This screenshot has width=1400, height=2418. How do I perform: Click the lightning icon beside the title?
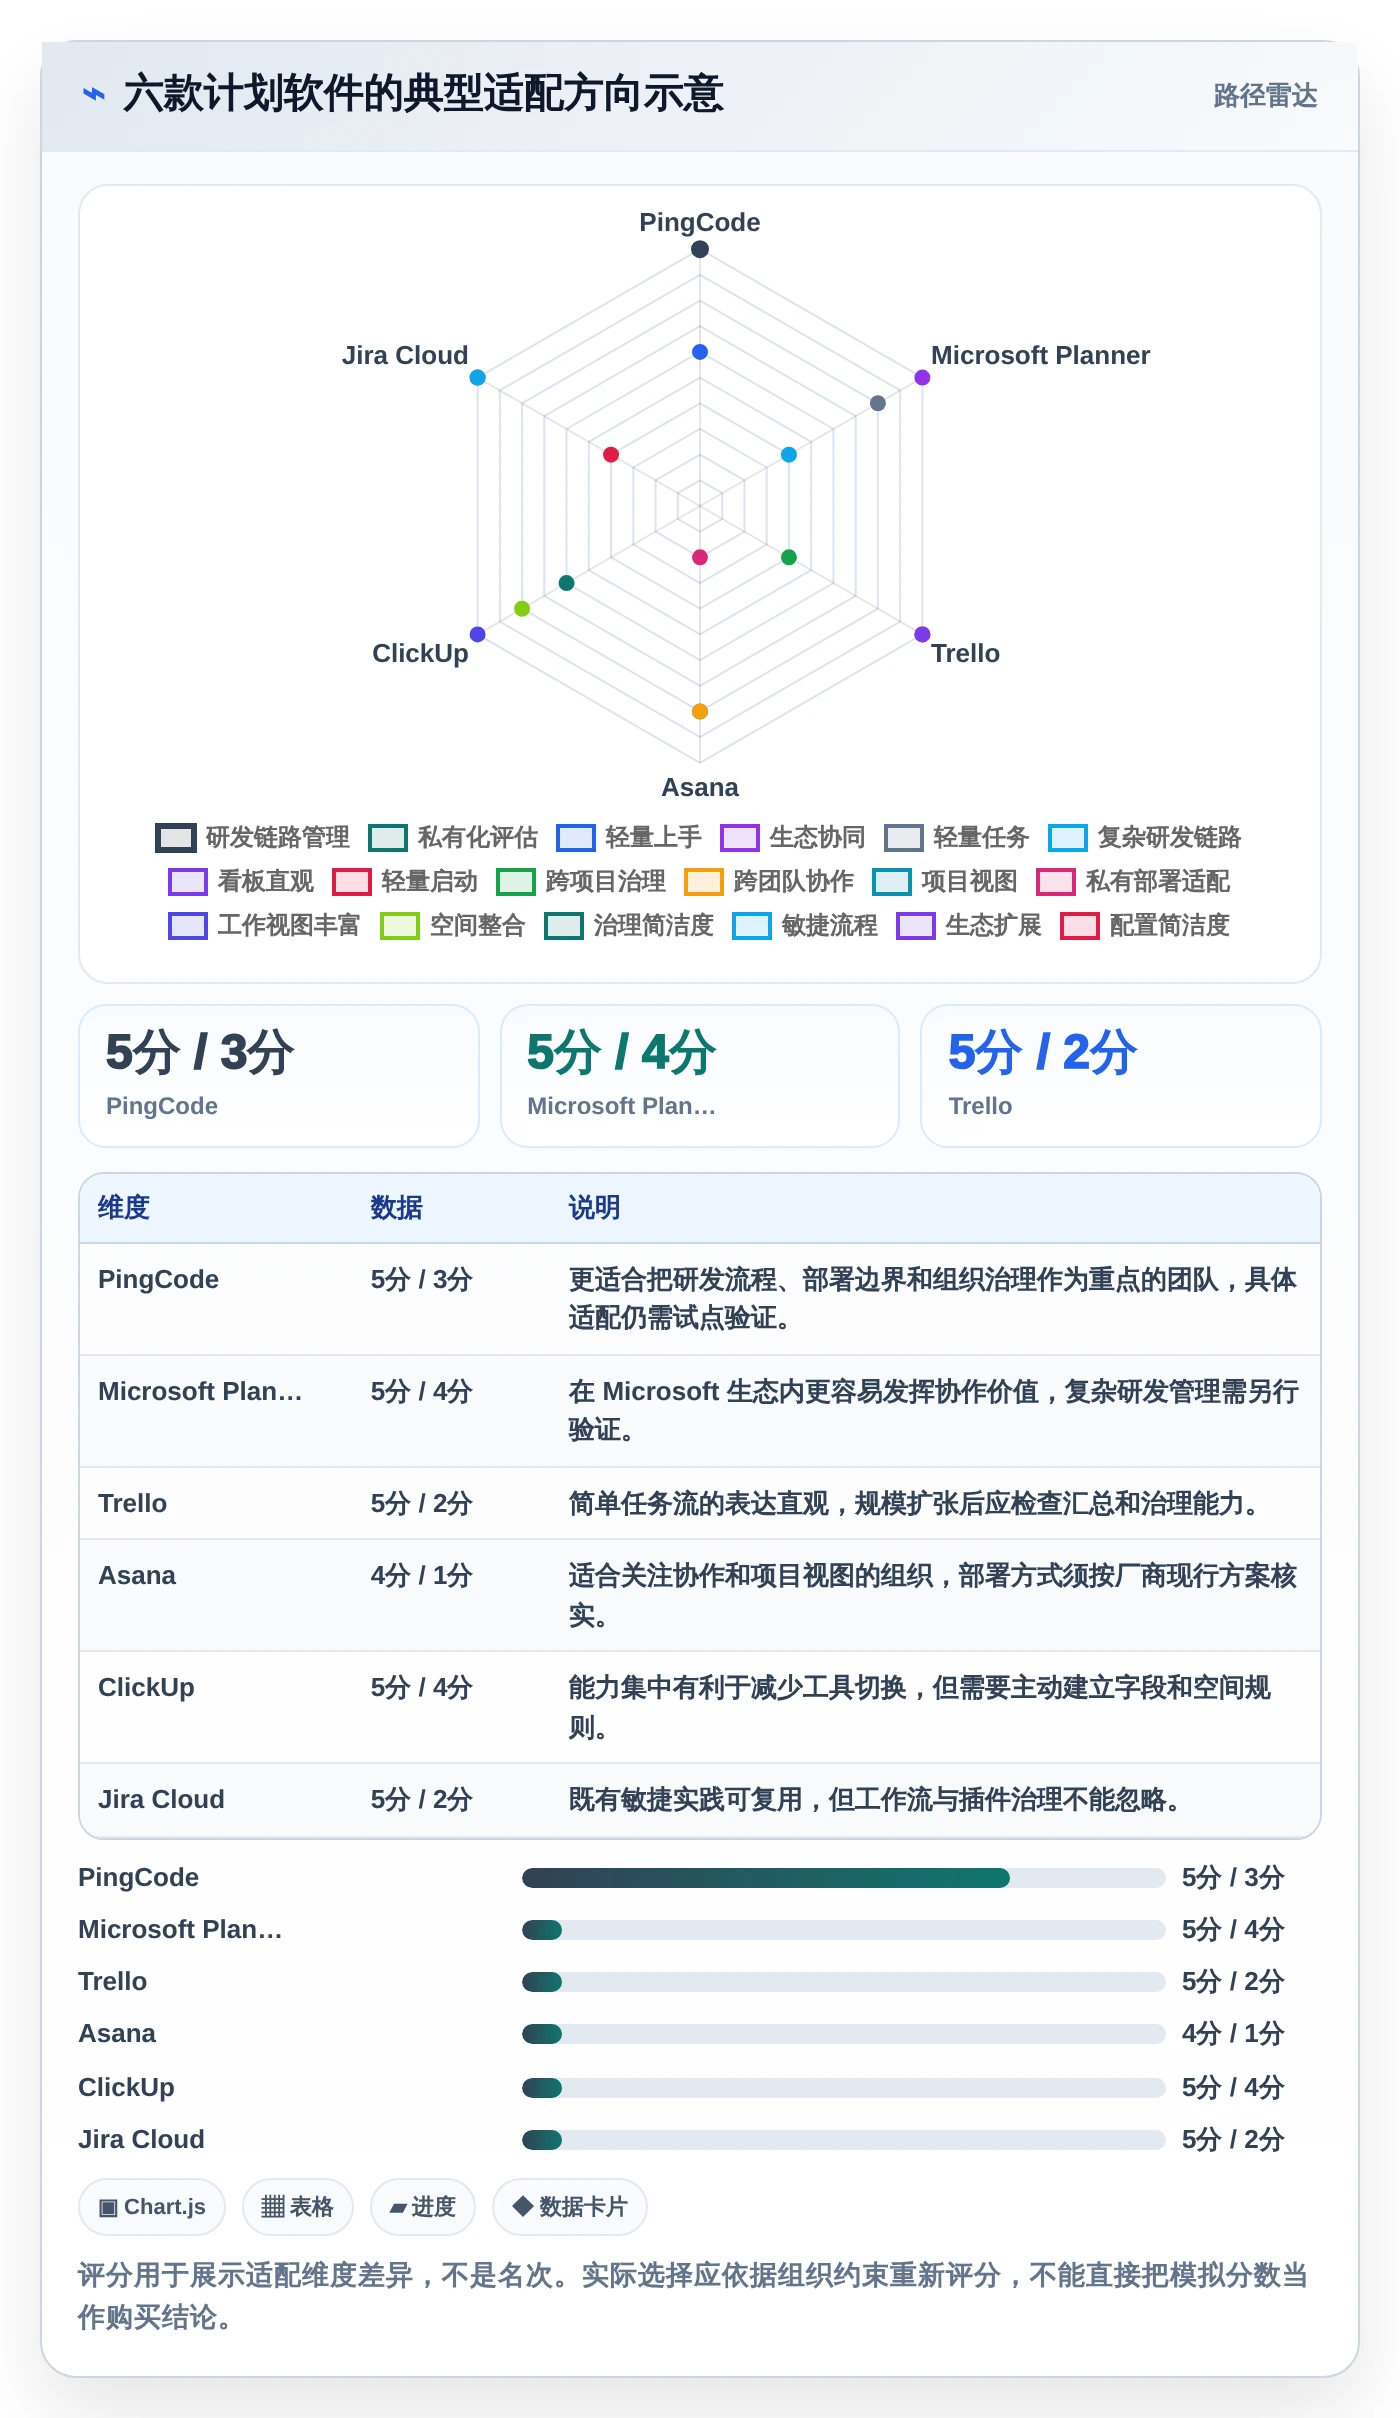pos(94,94)
